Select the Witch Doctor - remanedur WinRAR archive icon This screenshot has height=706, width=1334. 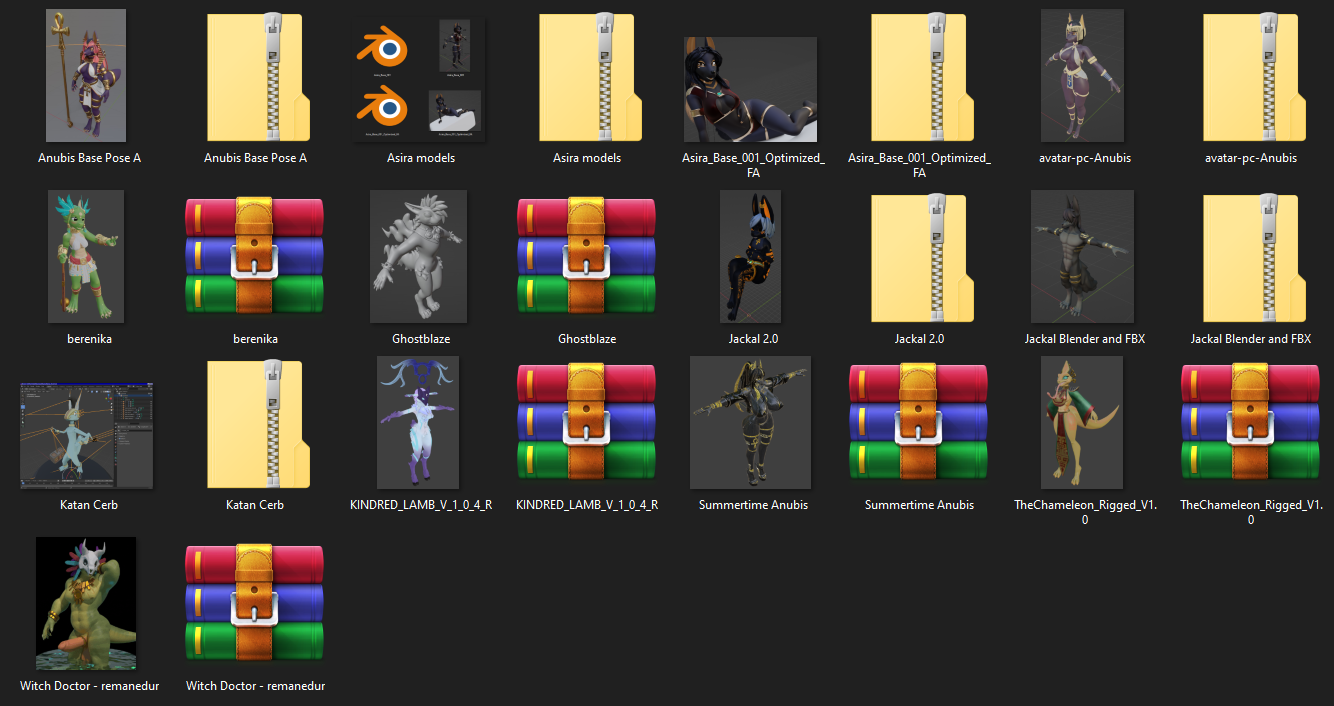click(x=255, y=603)
